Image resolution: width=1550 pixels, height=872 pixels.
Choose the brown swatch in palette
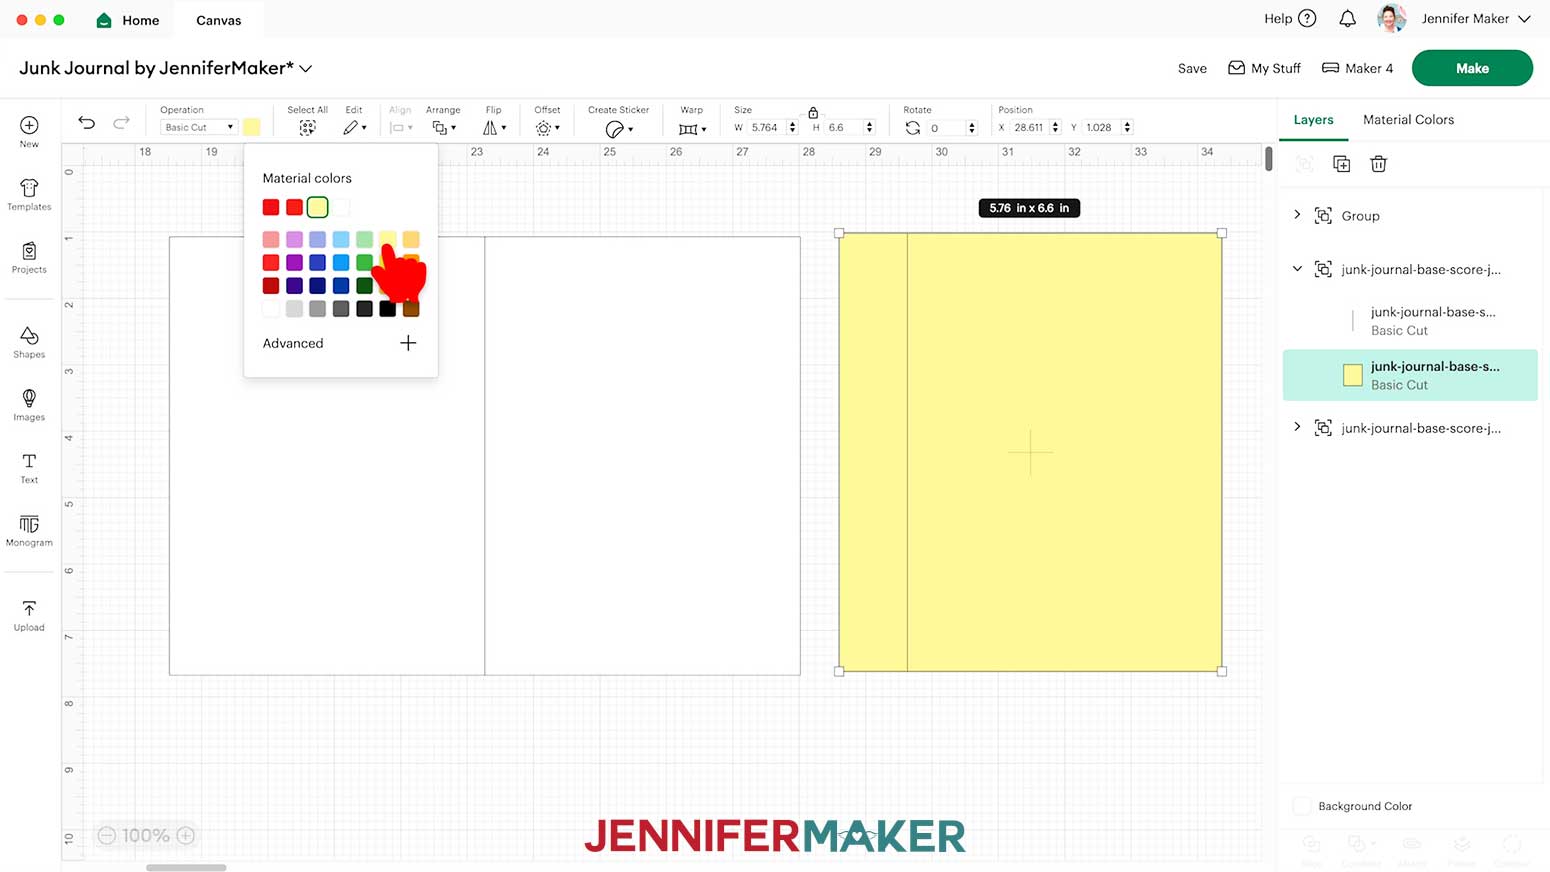tap(411, 309)
